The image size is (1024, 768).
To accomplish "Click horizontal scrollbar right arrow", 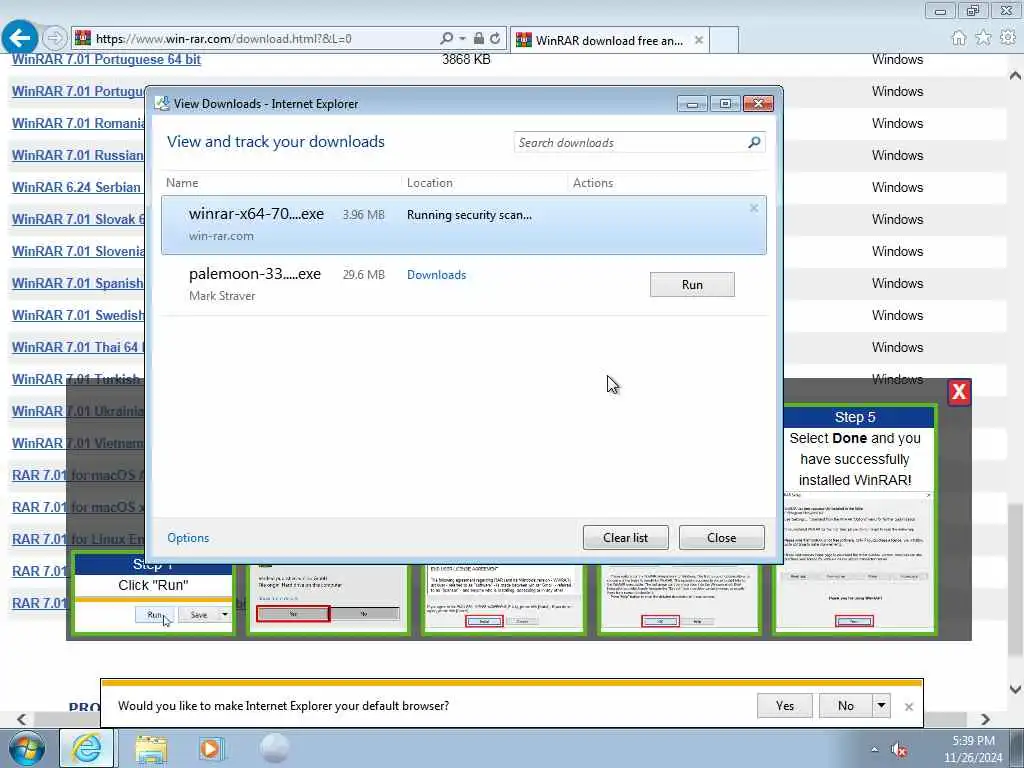I will click(x=985, y=719).
